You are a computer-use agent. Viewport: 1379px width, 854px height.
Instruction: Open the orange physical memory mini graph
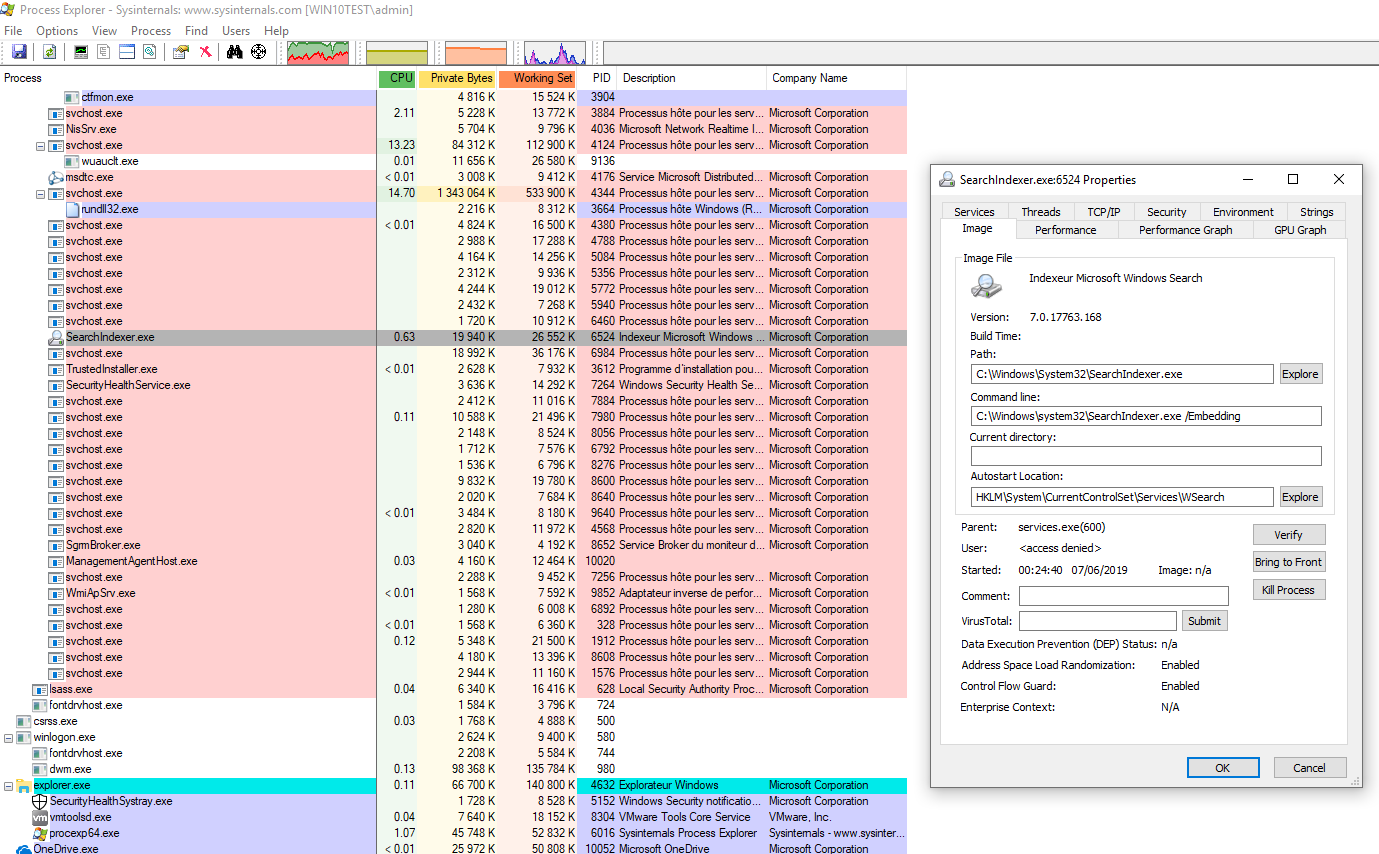pyautogui.click(x=476, y=53)
